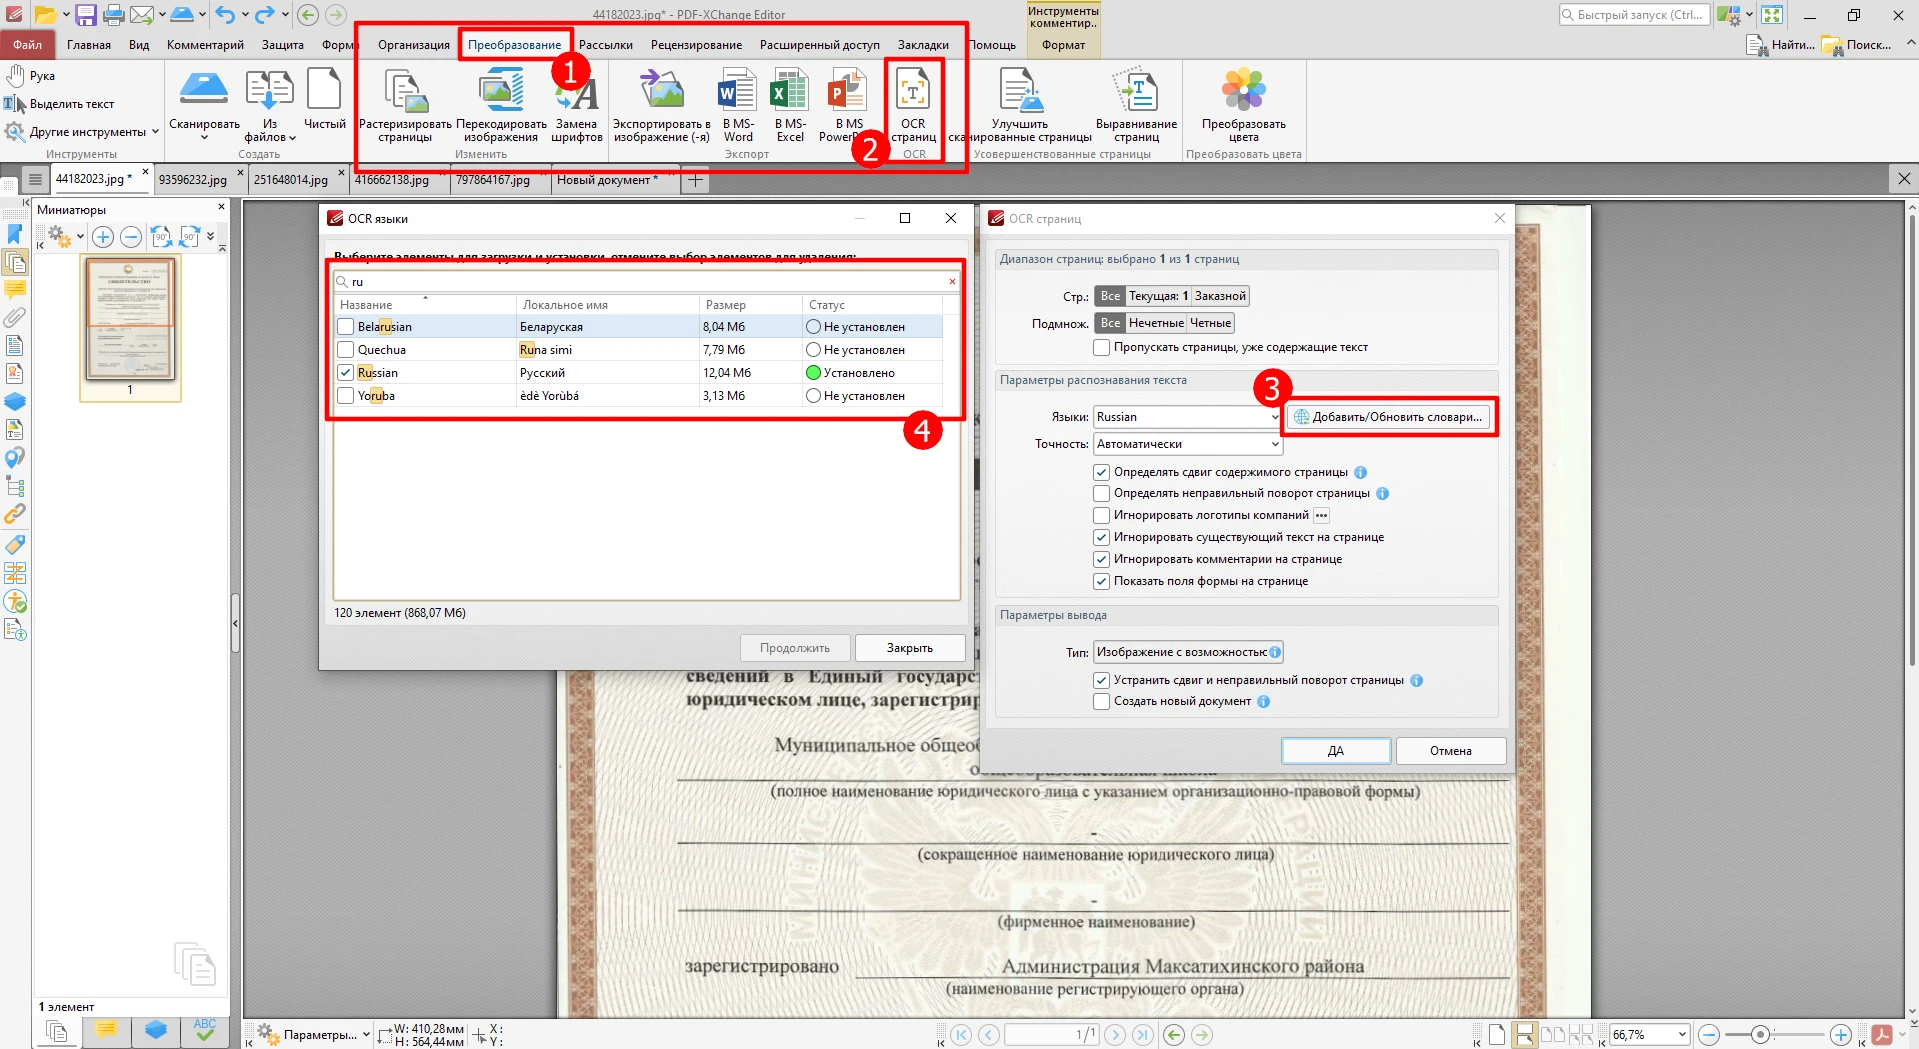
Task: Open bookmarks pane from left sidebar
Action: point(15,234)
